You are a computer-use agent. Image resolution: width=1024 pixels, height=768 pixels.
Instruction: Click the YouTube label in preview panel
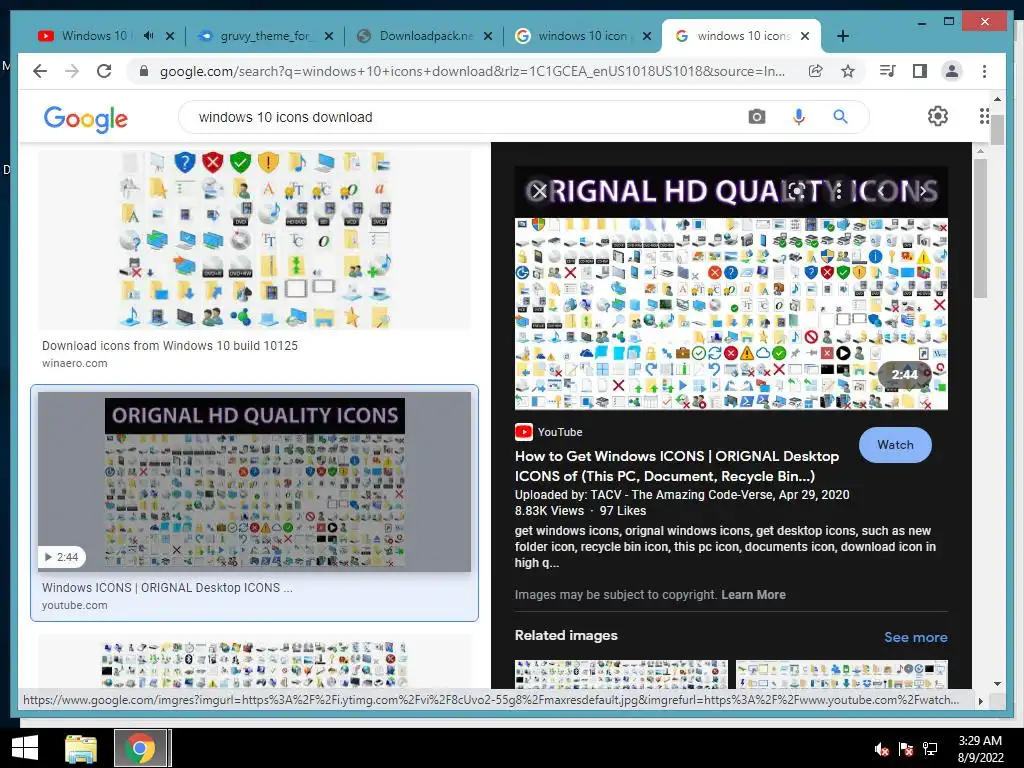560,432
